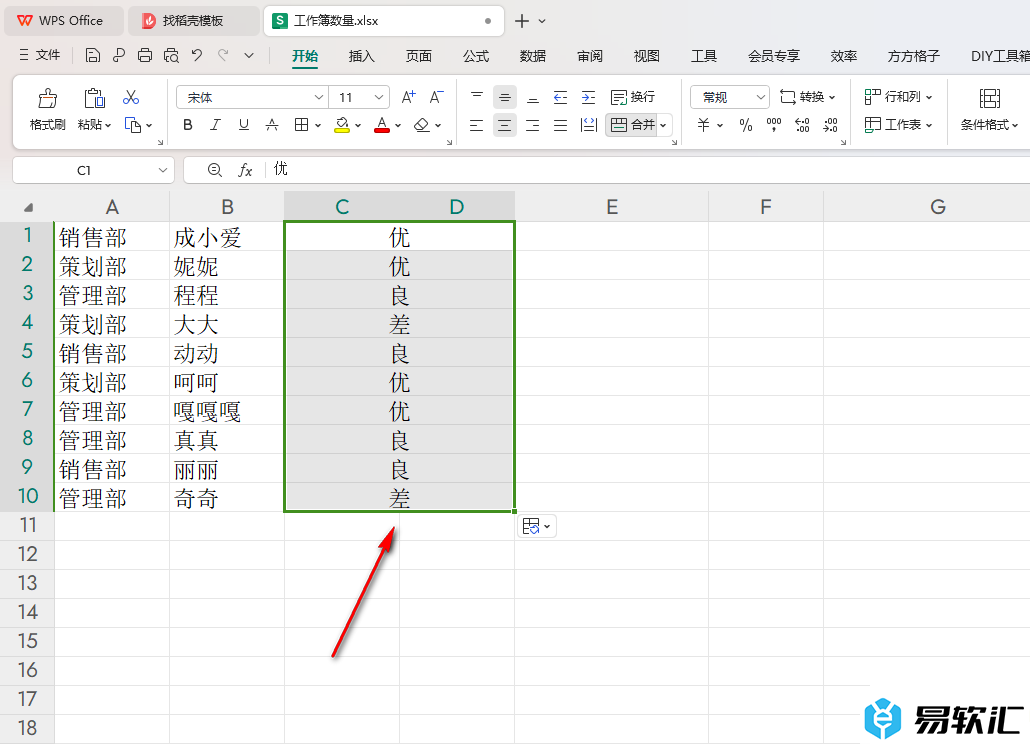Select bottom vertical alignment
This screenshot has width=1030, height=744.
[533, 97]
